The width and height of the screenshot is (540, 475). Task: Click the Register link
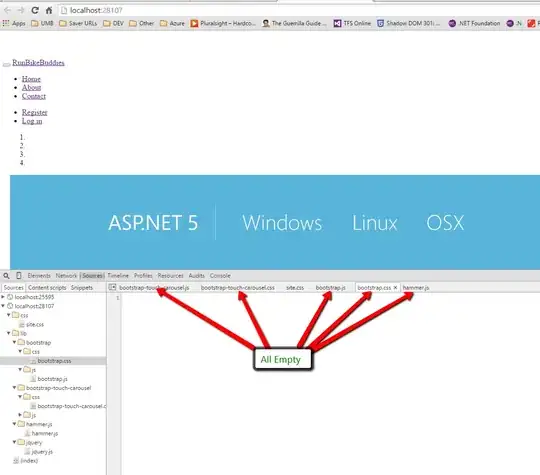pyautogui.click(x=34, y=112)
